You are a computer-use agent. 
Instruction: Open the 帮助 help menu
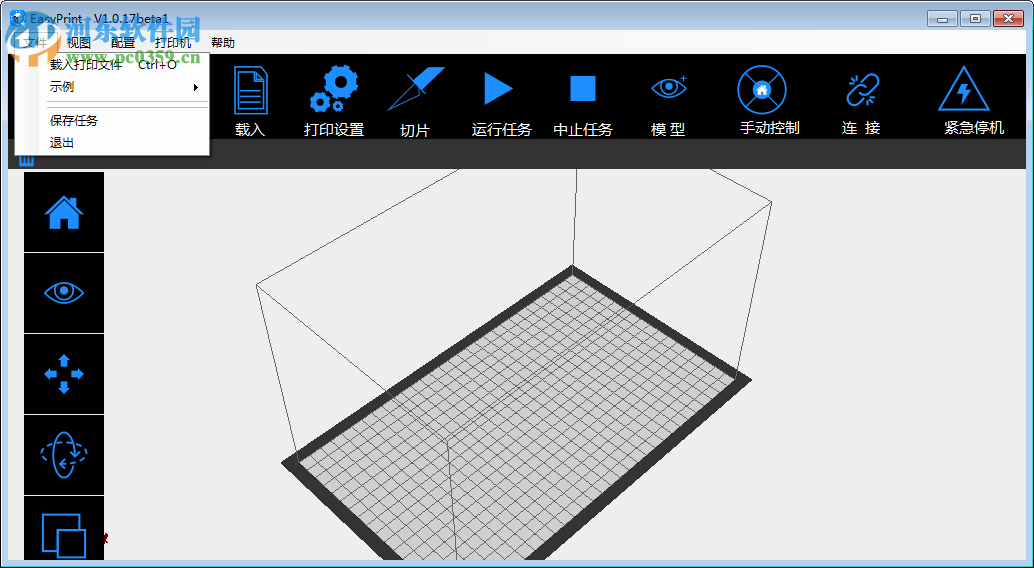tap(223, 43)
